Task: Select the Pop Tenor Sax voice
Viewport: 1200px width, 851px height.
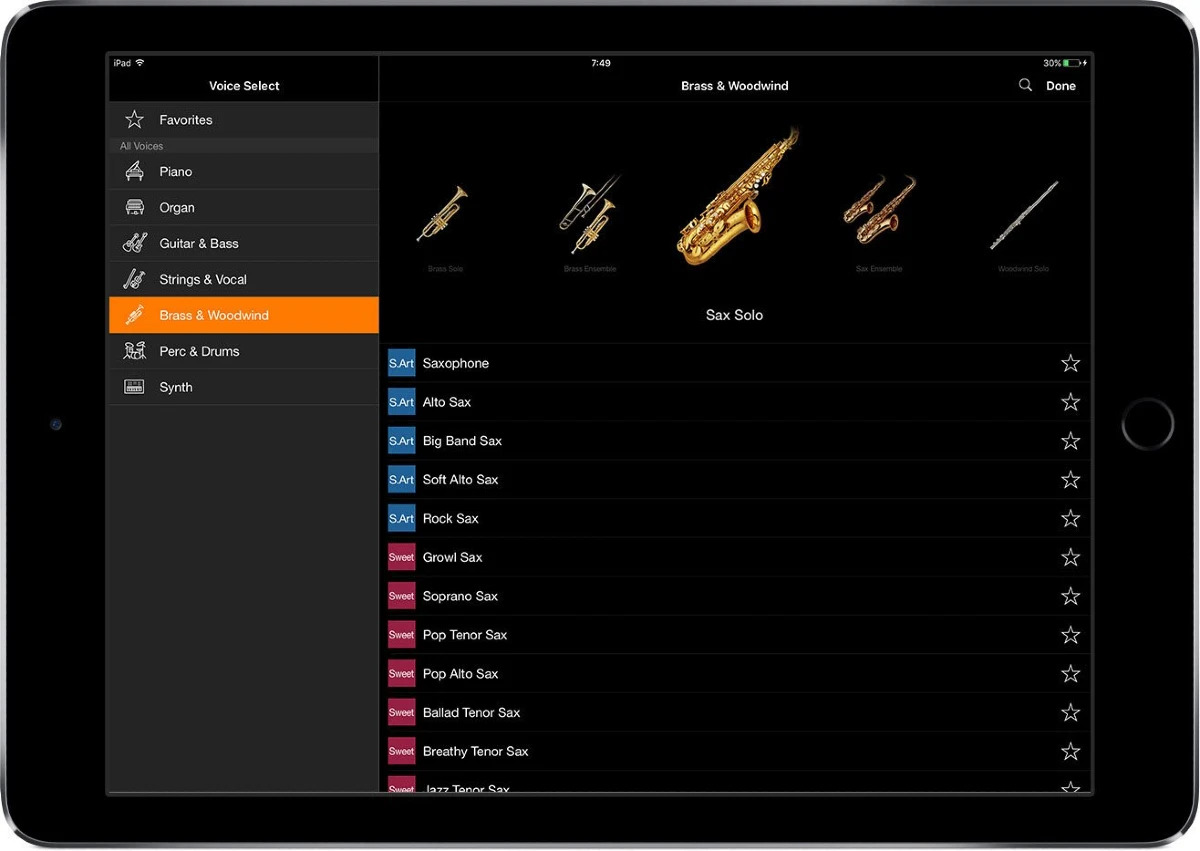Action: coord(465,635)
